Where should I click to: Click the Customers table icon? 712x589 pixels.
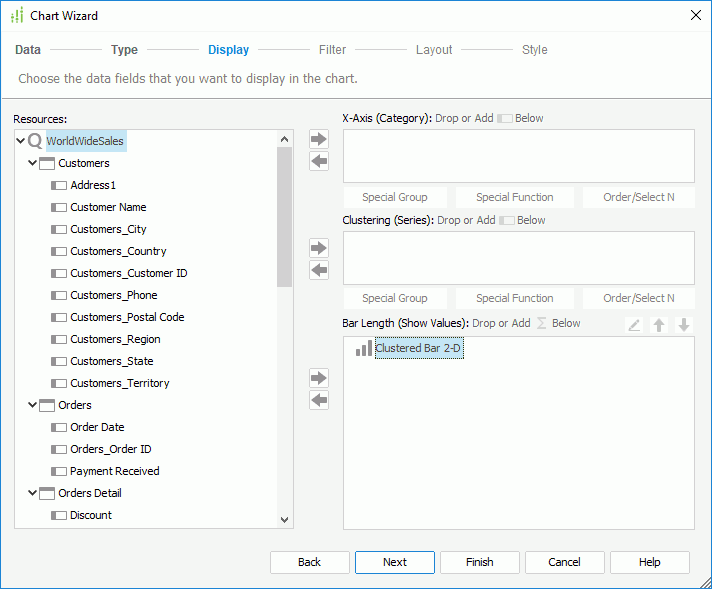pos(47,163)
